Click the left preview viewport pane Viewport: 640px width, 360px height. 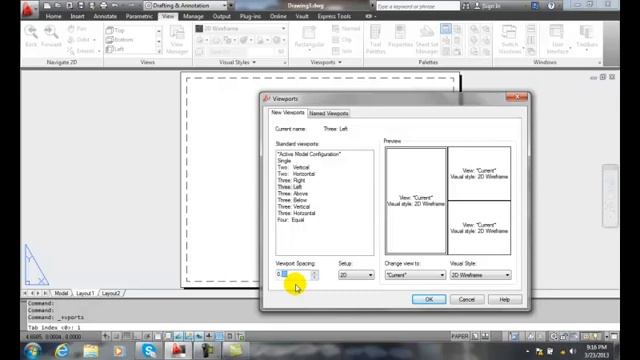tap(416, 201)
